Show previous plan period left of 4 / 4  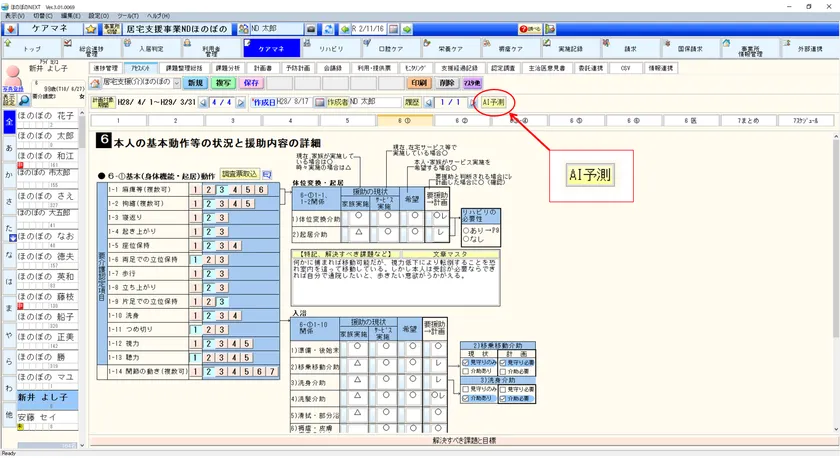click(x=203, y=102)
